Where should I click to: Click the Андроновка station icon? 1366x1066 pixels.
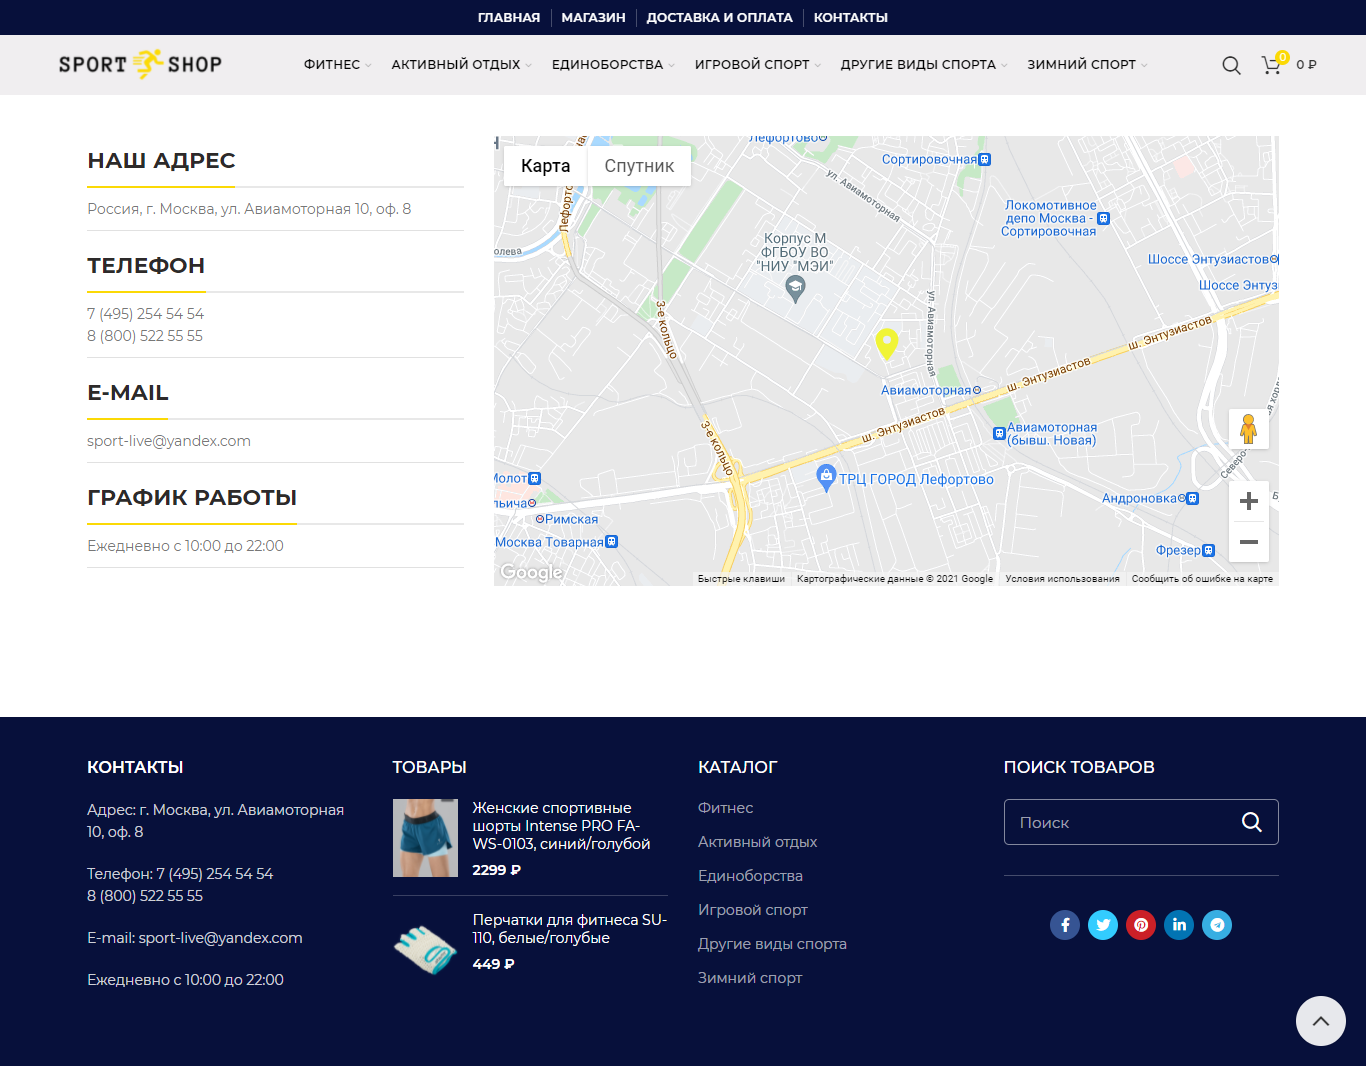1193,498
